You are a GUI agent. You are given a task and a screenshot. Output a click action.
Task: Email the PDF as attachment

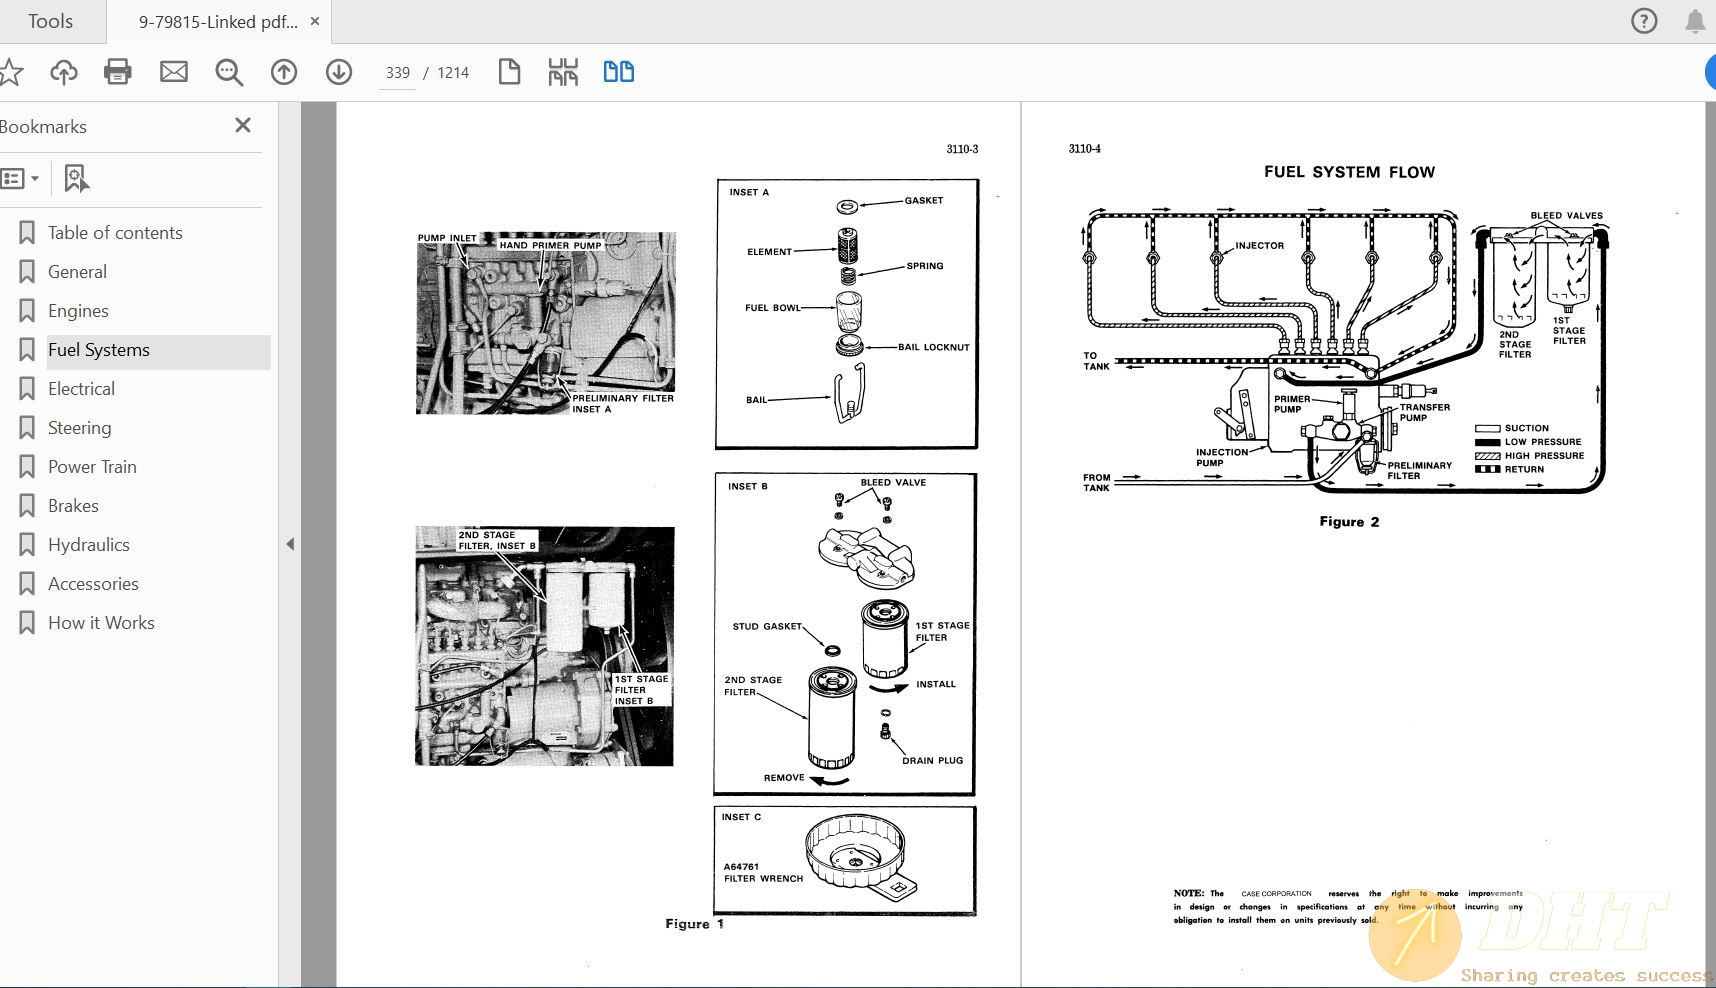pyautogui.click(x=173, y=71)
